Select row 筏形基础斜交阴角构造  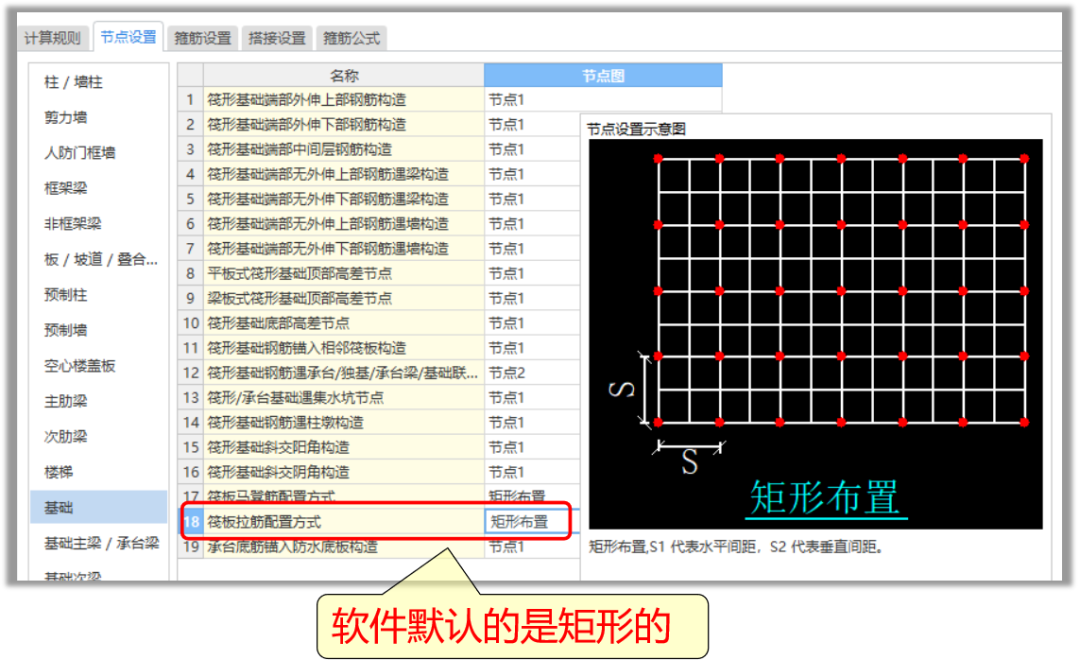coord(344,472)
